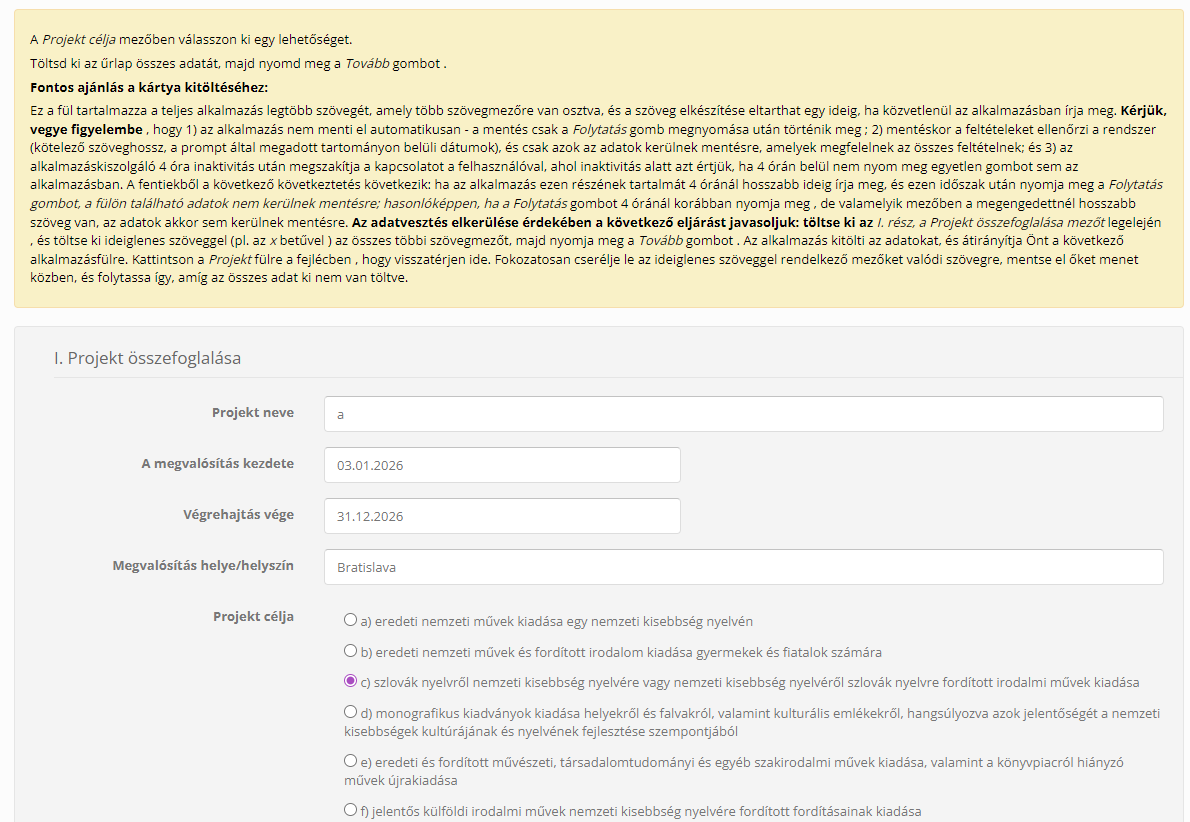Viewport: 1190px width, 822px height.
Task: Select the checked option c) radio button
Action: point(350,681)
